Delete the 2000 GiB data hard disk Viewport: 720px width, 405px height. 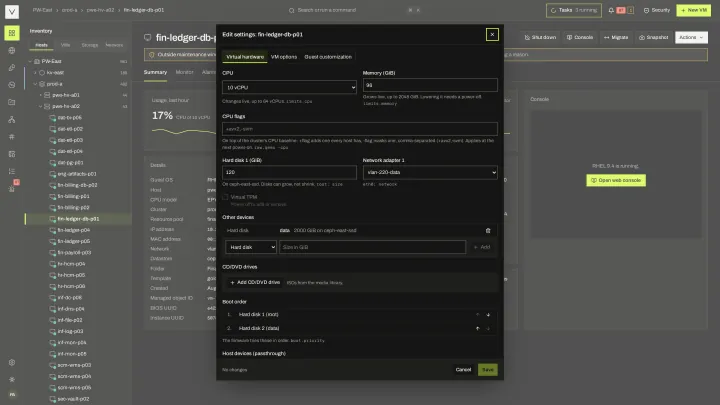488,231
